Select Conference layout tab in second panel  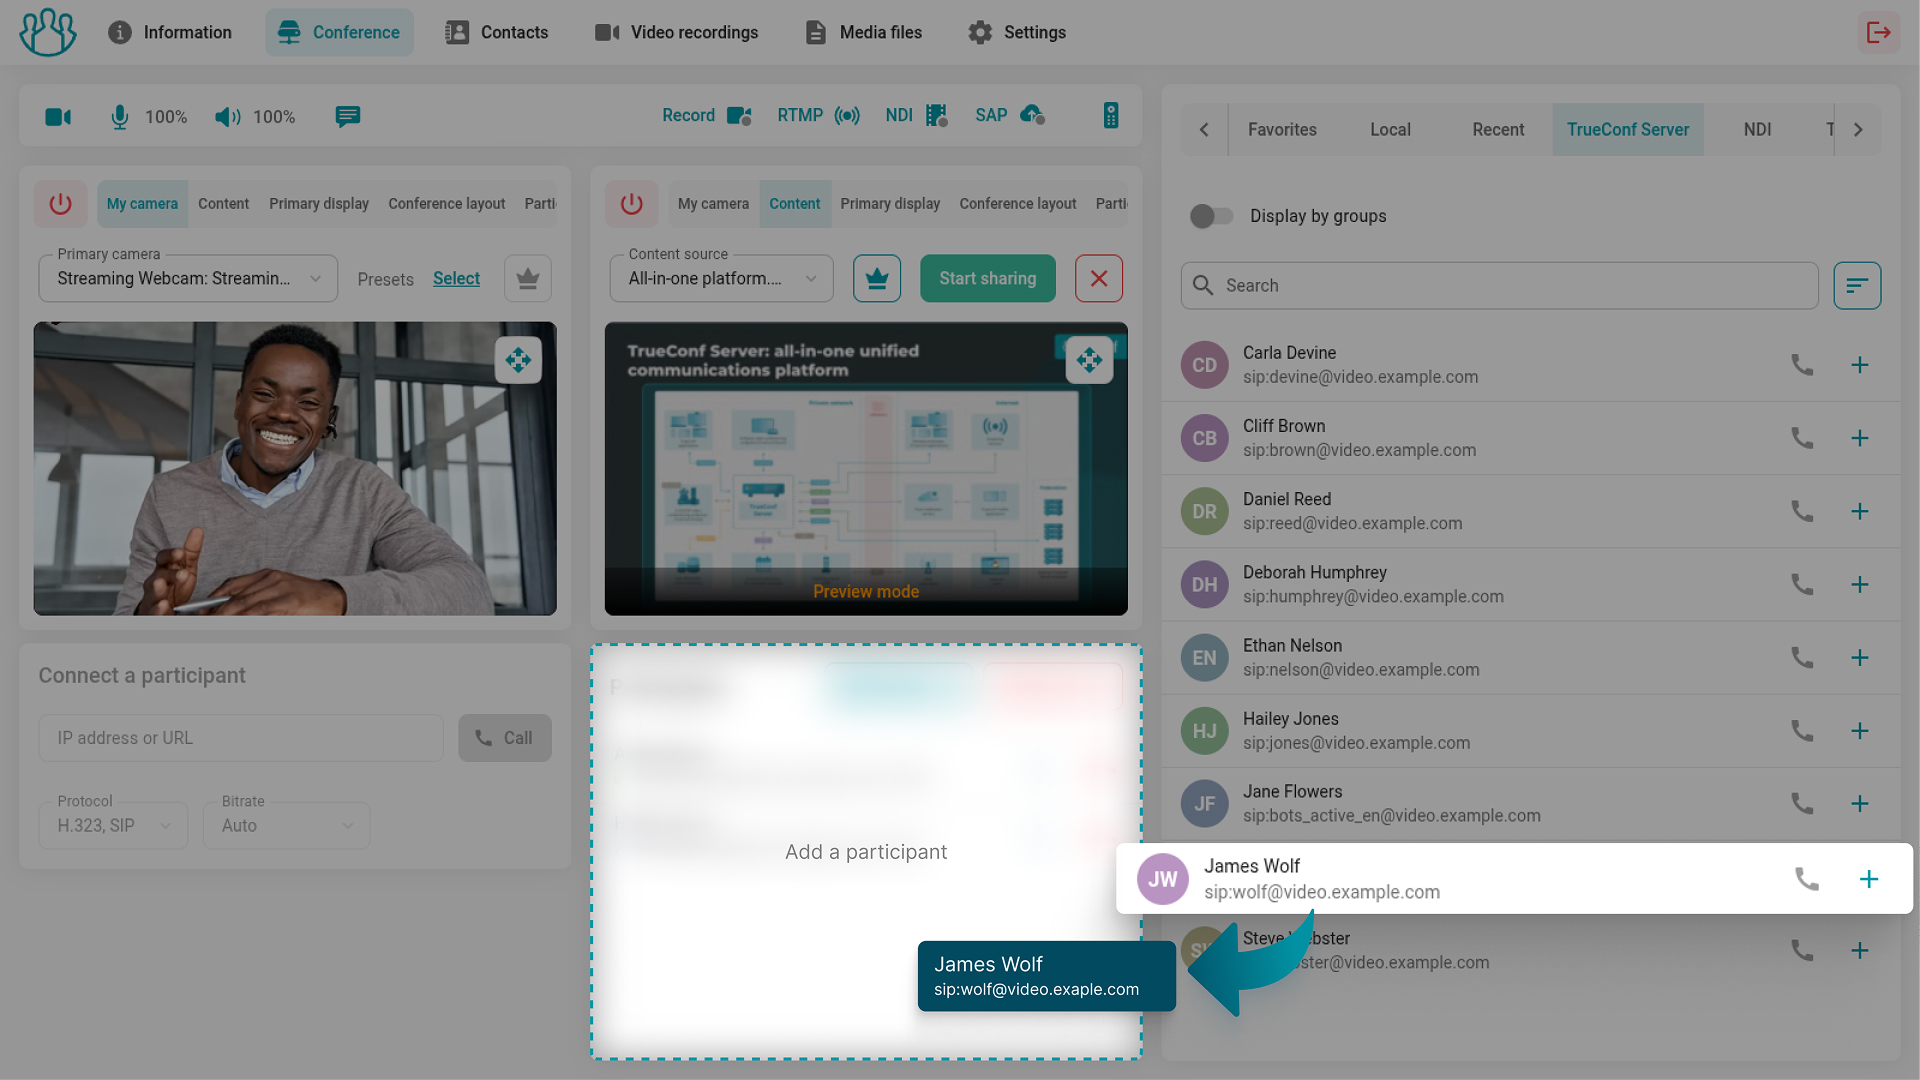(x=1018, y=204)
